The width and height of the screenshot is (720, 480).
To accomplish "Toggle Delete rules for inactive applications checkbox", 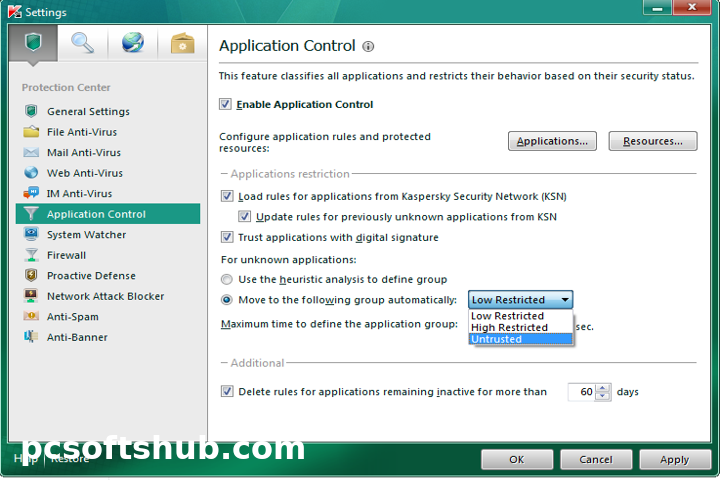I will 227,391.
